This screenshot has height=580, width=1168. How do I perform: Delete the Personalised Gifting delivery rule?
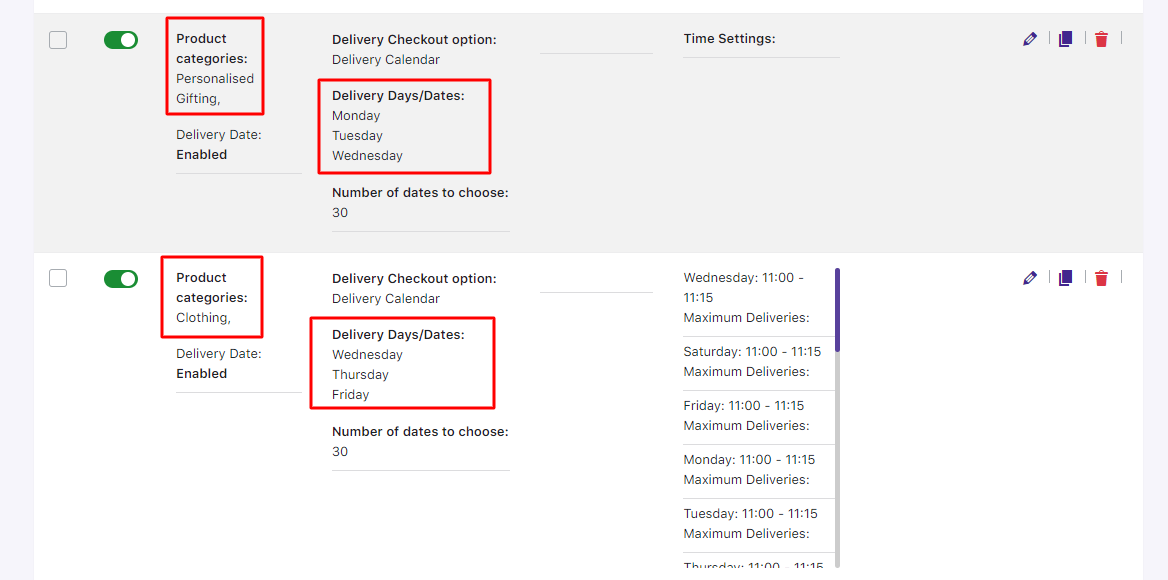[1101, 39]
